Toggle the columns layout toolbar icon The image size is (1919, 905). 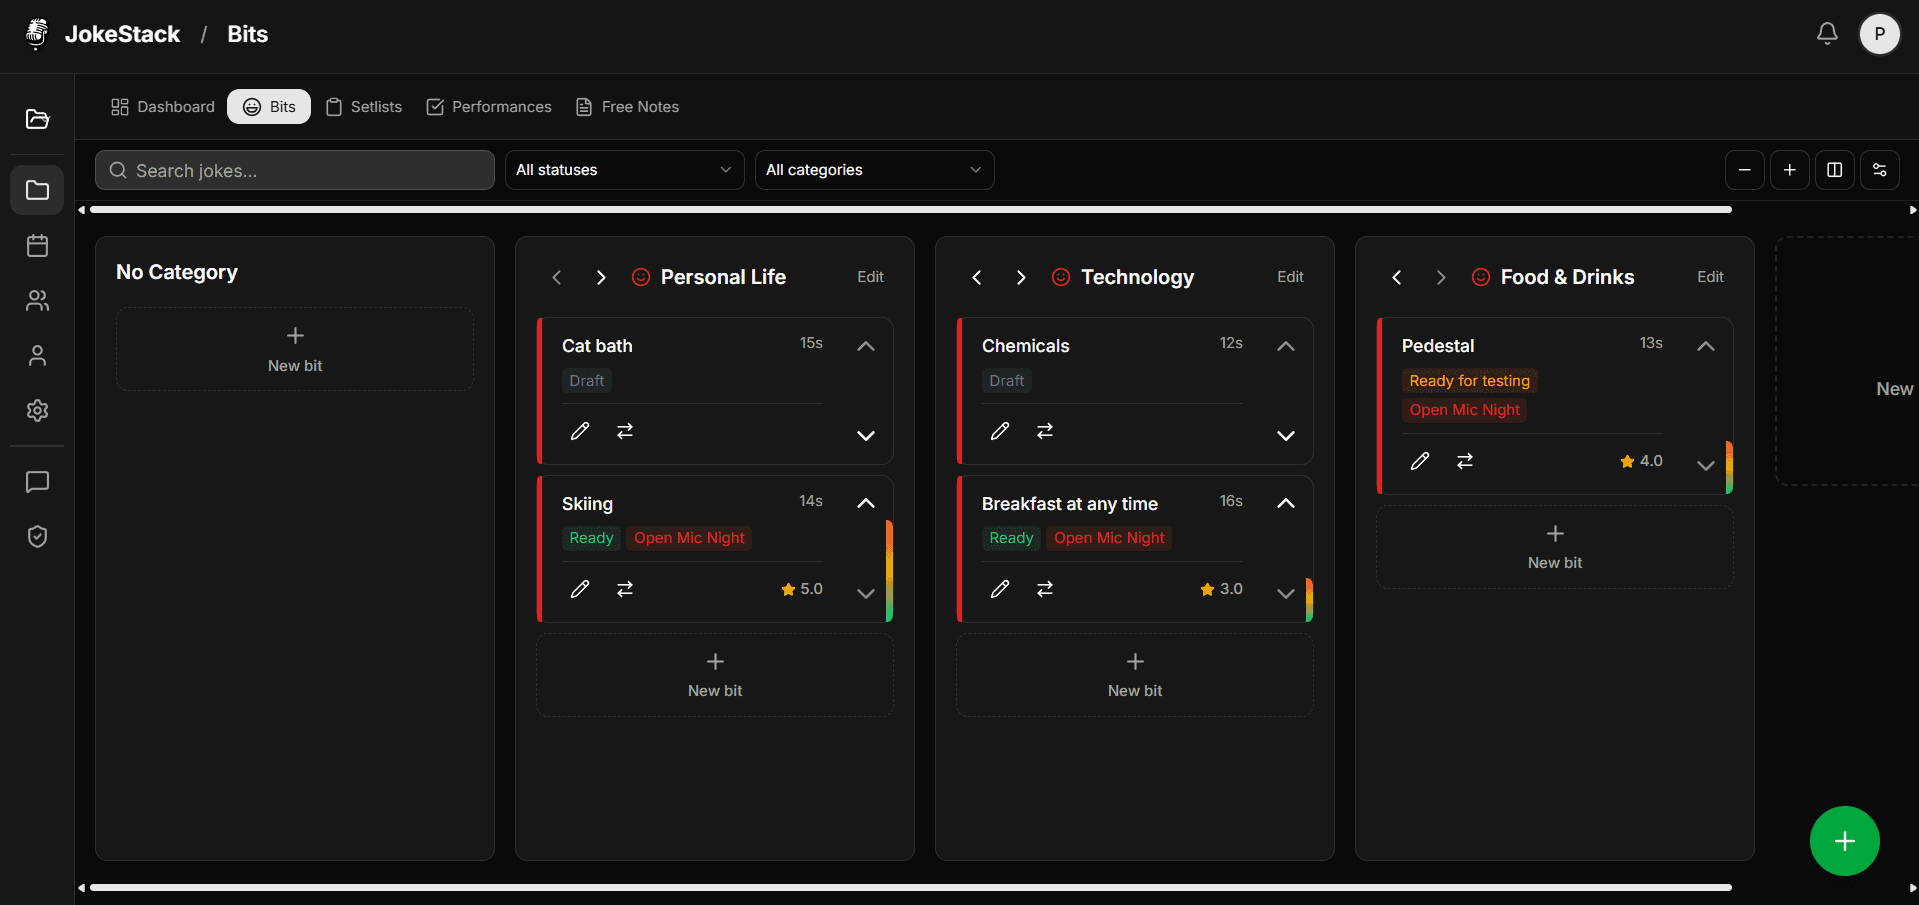1835,170
